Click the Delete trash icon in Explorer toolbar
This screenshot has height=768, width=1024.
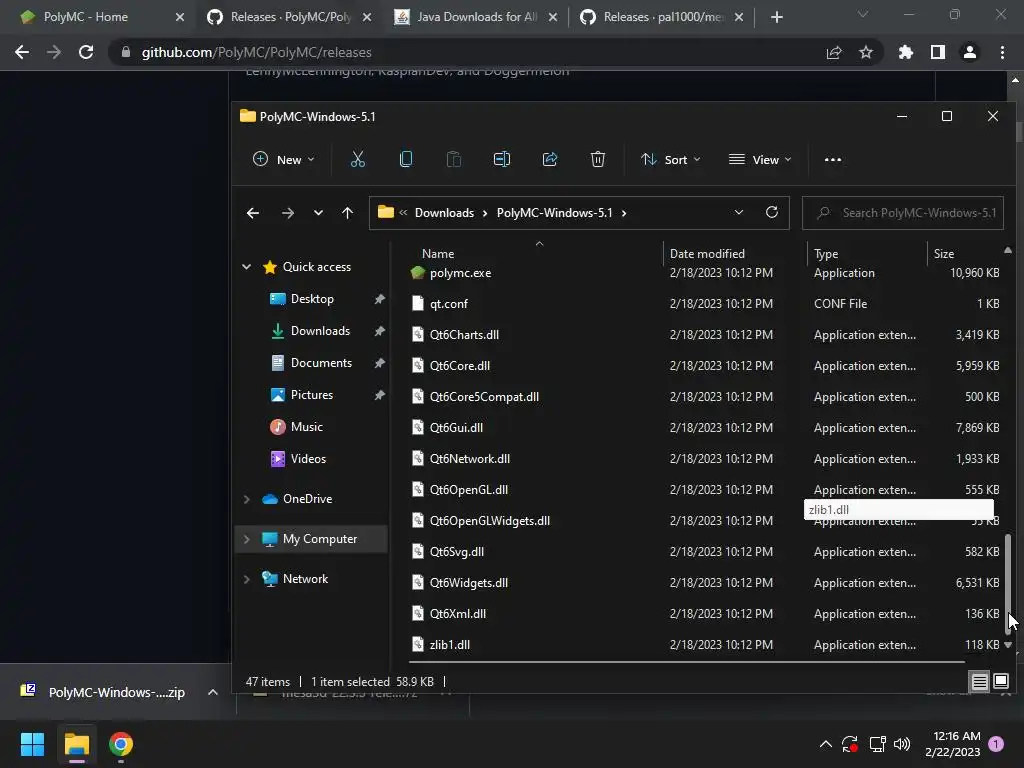coord(598,159)
